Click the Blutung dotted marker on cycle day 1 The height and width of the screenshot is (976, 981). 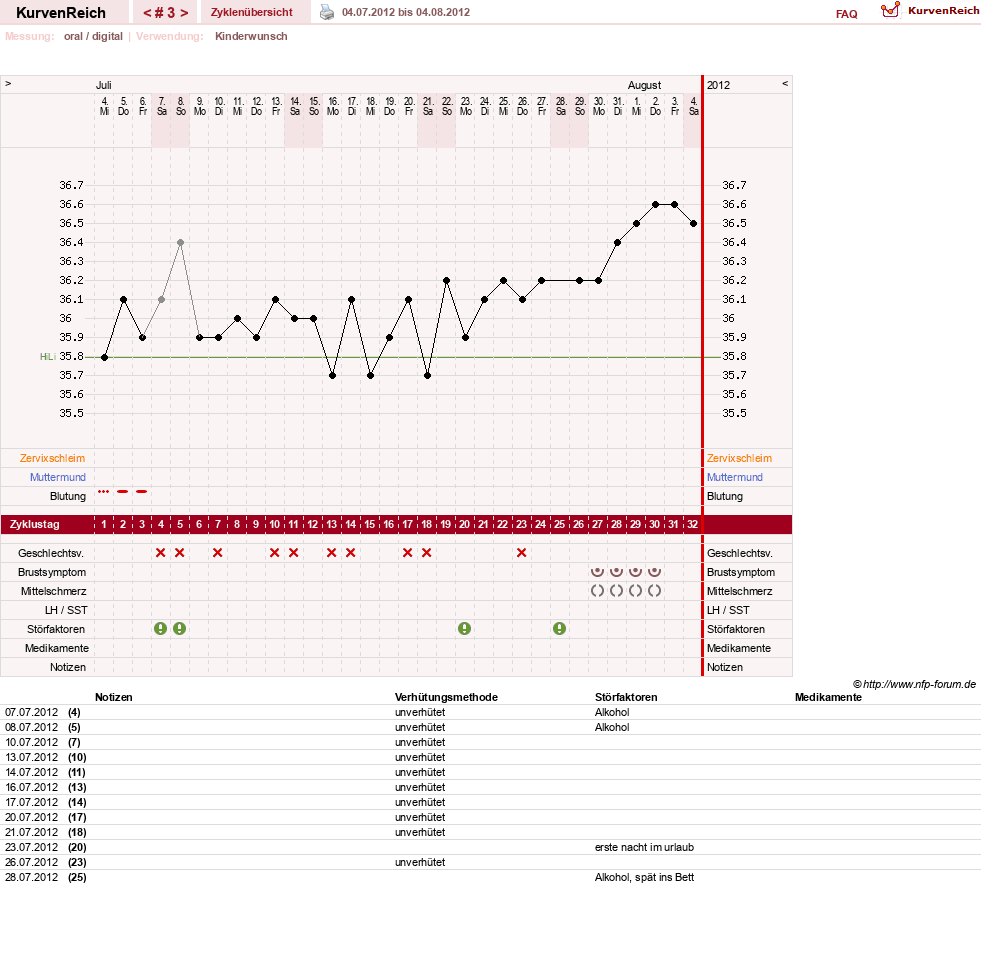pos(104,492)
